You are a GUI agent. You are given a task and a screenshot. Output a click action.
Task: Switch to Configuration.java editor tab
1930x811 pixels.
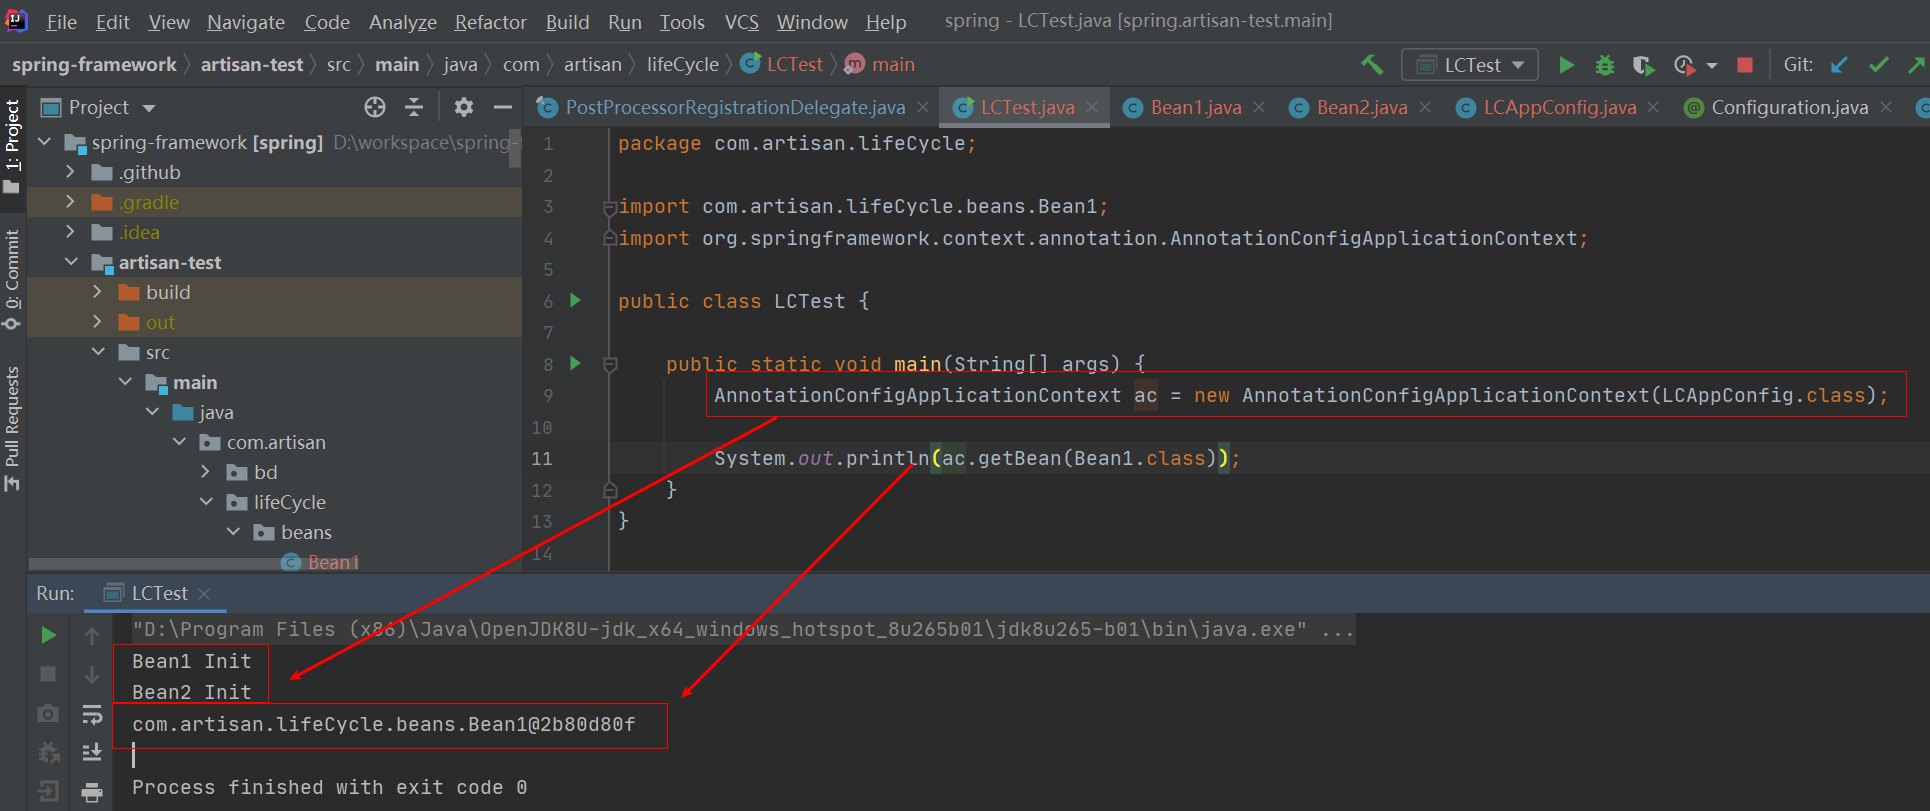tap(1789, 107)
